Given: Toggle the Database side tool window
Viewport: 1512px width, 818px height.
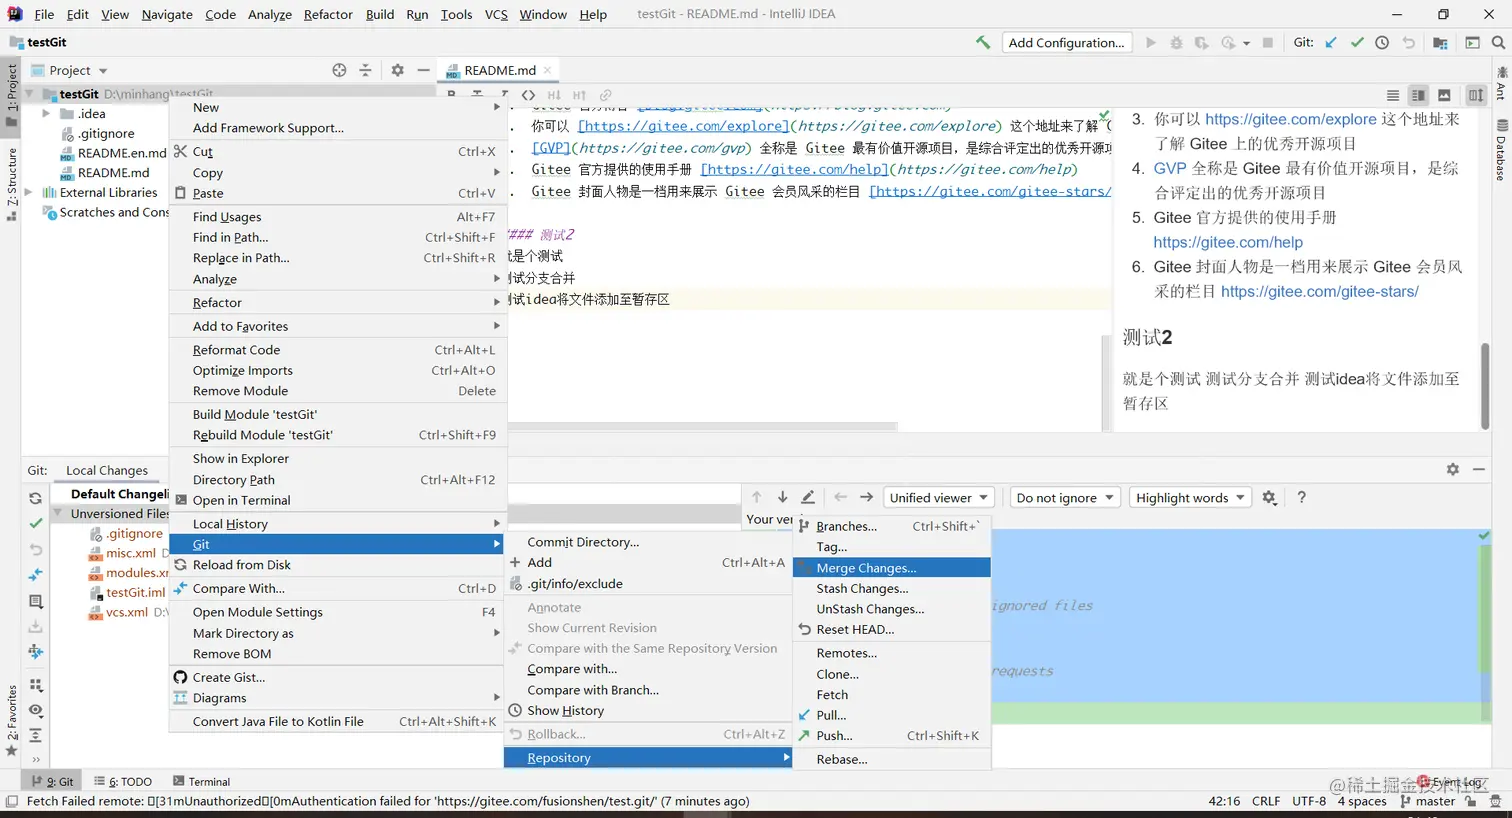Looking at the screenshot, I should point(1501,150).
